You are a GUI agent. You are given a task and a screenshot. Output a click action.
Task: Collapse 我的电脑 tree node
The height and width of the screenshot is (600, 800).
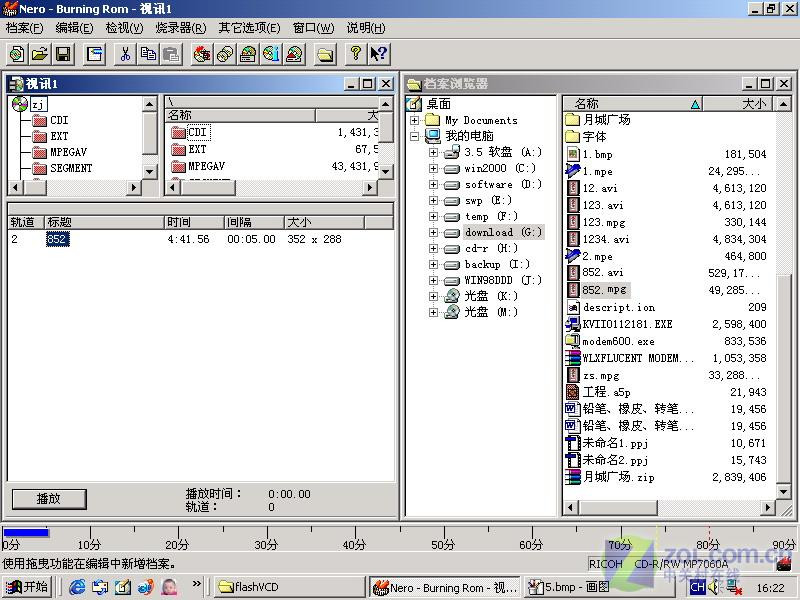click(414, 136)
